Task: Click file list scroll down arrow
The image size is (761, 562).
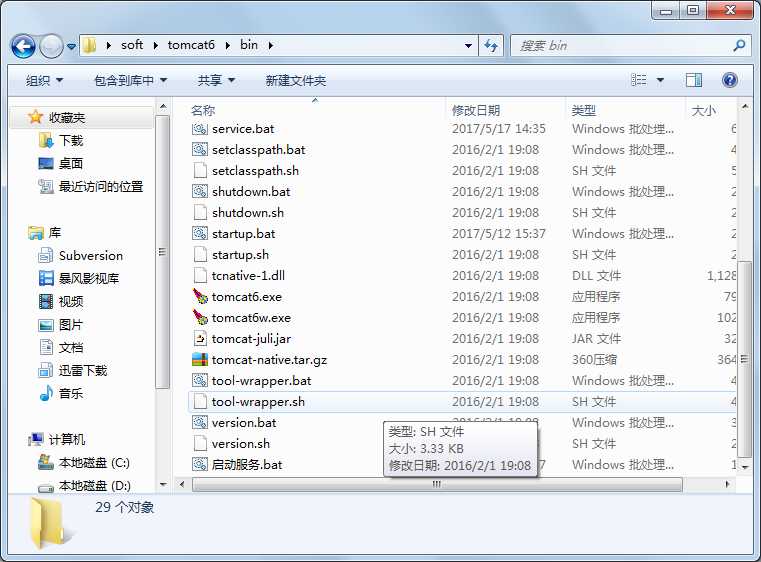Action: click(744, 466)
